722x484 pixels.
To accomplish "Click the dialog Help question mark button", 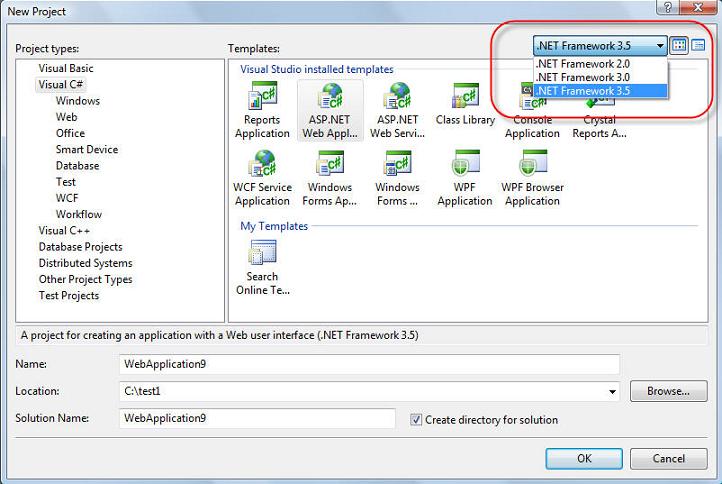I will tap(668, 7).
